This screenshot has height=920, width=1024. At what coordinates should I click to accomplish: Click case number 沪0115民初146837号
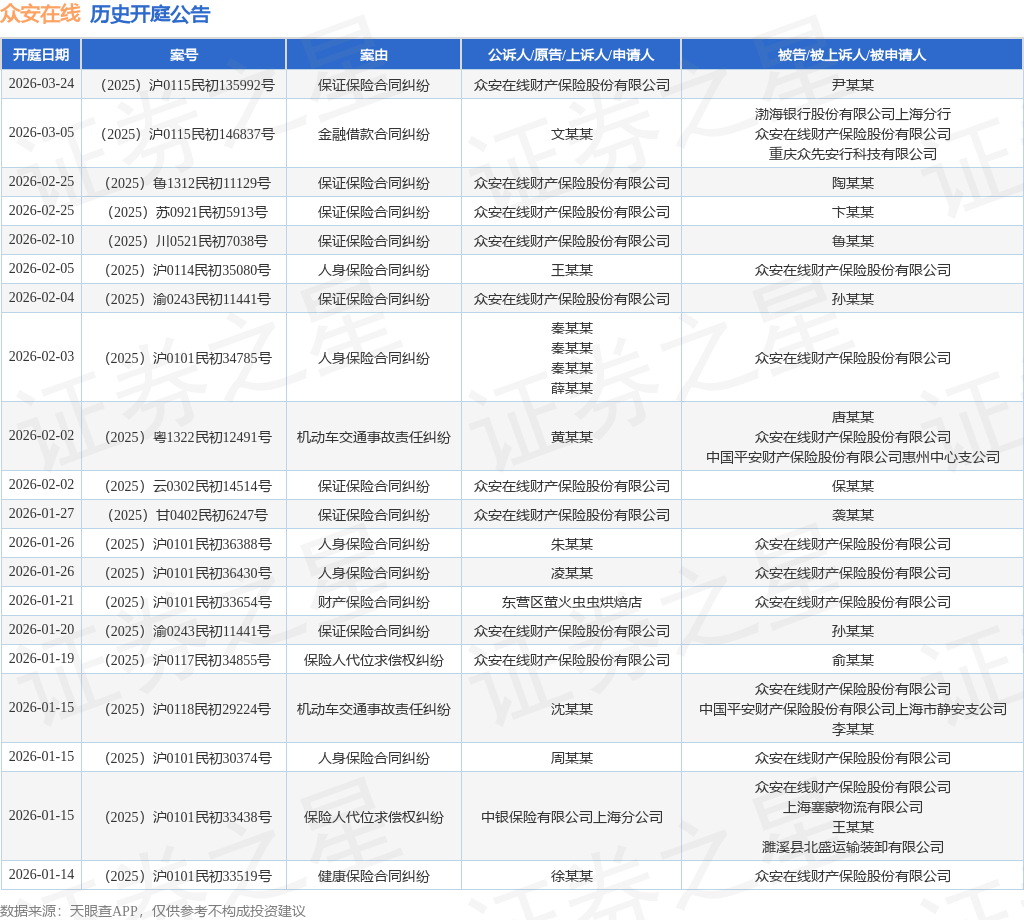(187, 135)
